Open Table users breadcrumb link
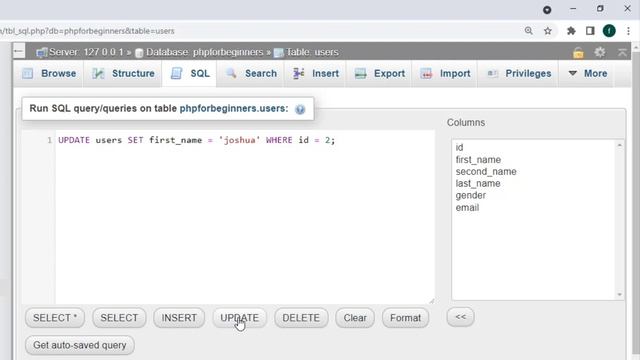Screen dimensions: 640x360 [312, 52]
